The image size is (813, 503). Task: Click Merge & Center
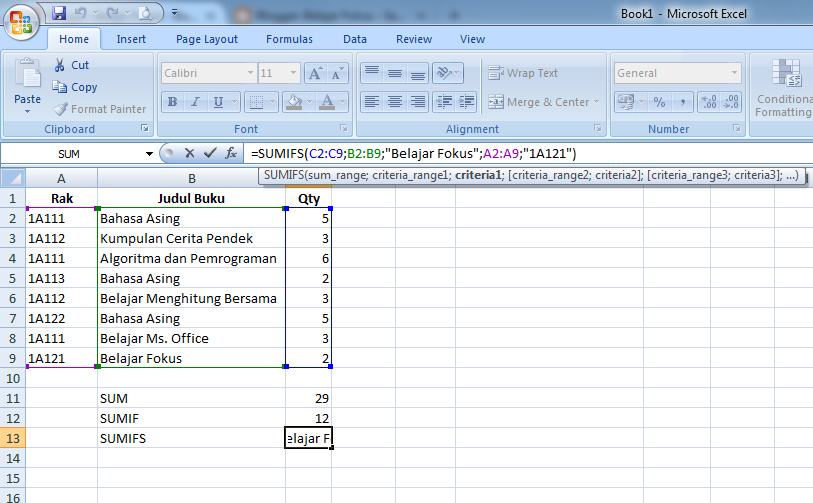pyautogui.click(x=539, y=102)
